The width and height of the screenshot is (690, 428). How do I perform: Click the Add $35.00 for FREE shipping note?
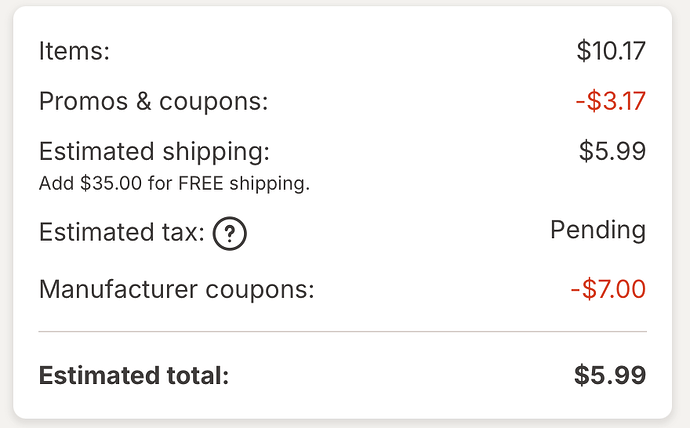tap(174, 183)
